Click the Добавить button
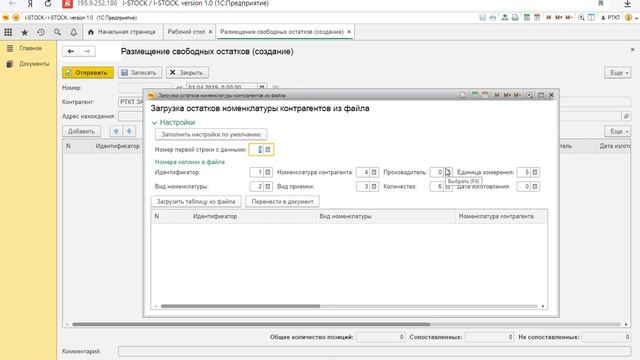Viewport: 640px width, 360px height. tap(82, 131)
